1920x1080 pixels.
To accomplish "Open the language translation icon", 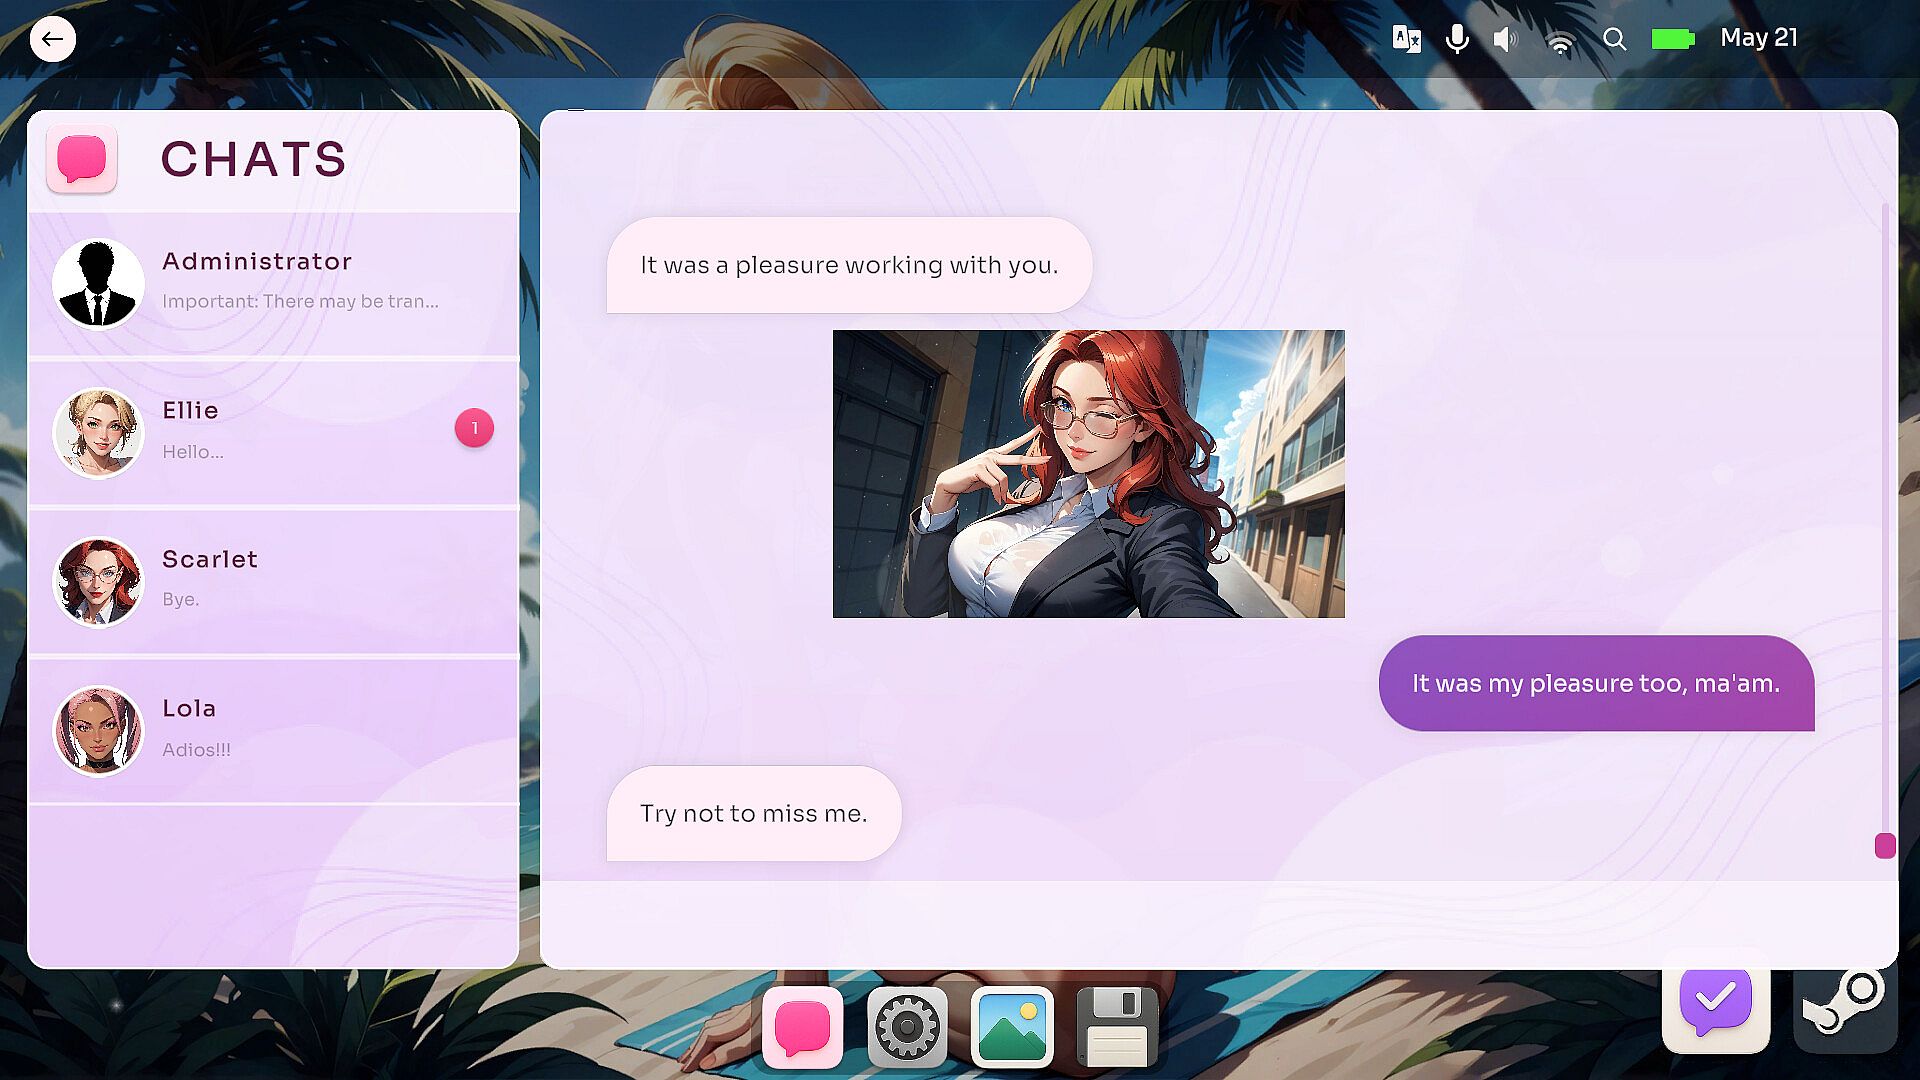I will (x=1406, y=39).
